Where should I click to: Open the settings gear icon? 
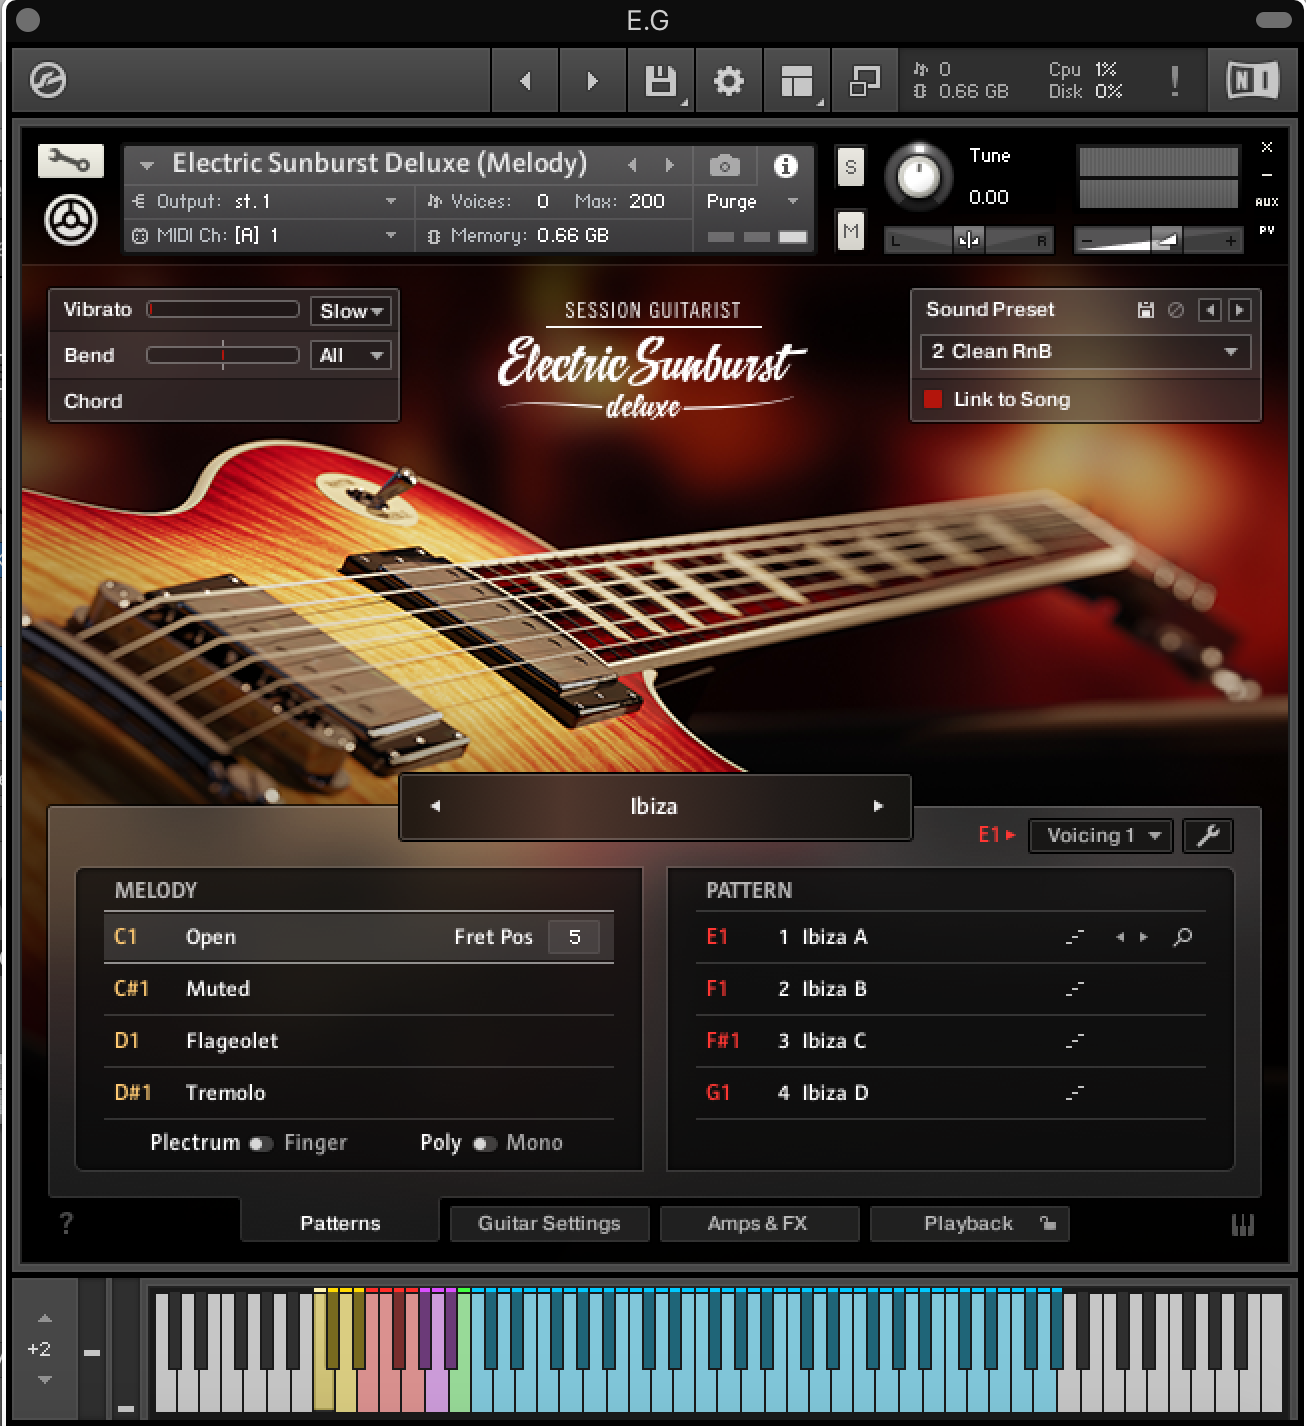pyautogui.click(x=728, y=80)
